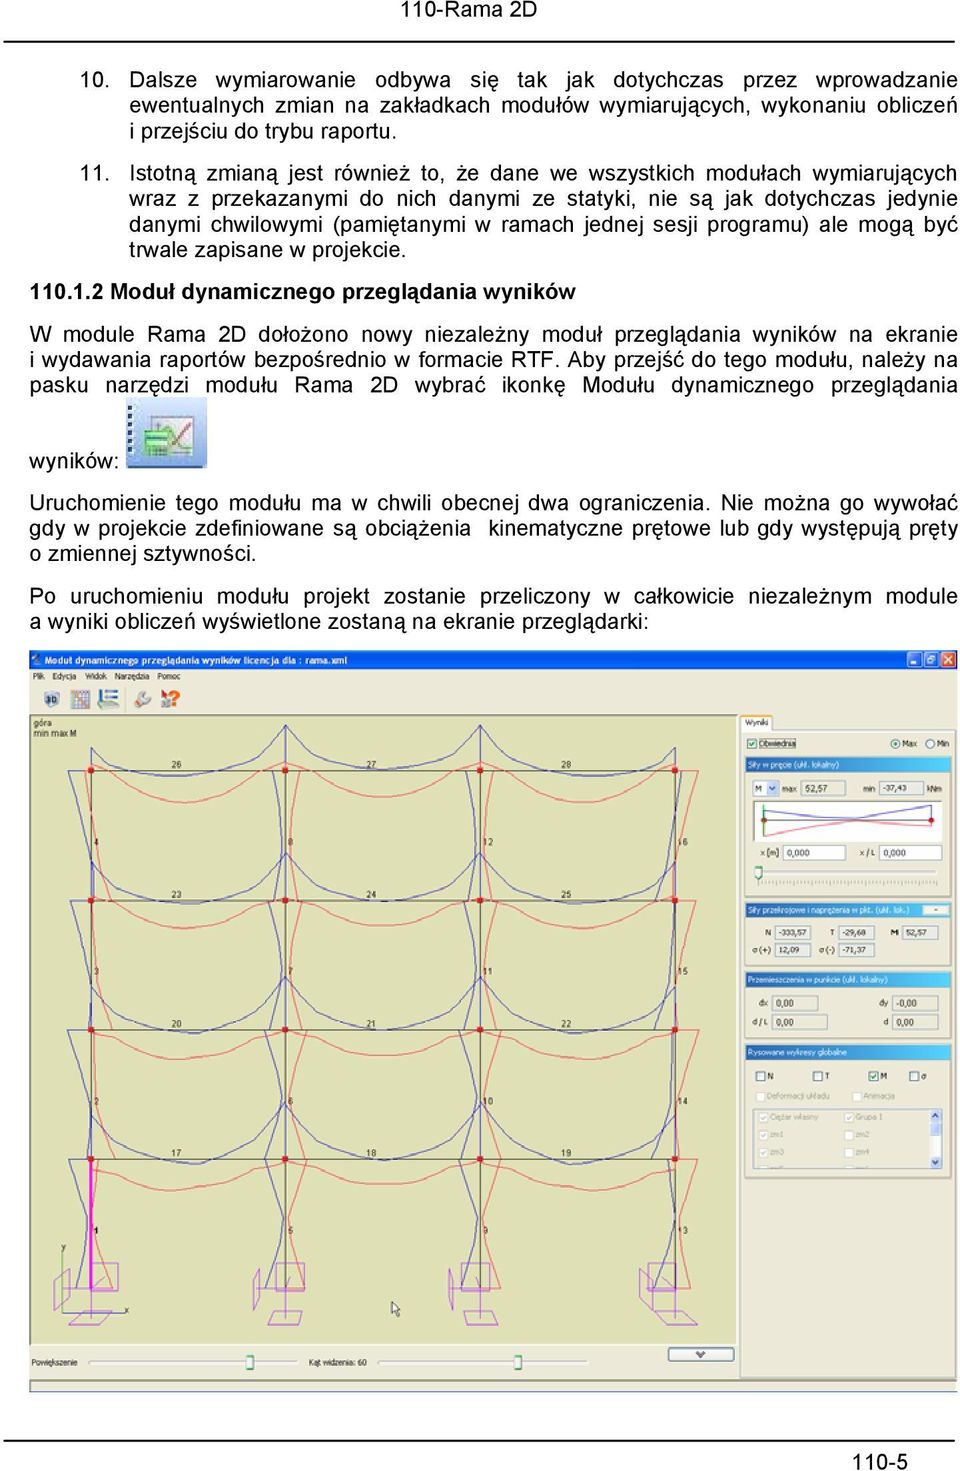This screenshot has width=960, height=1471.
Task: Open the Plik menu
Action: [39, 676]
